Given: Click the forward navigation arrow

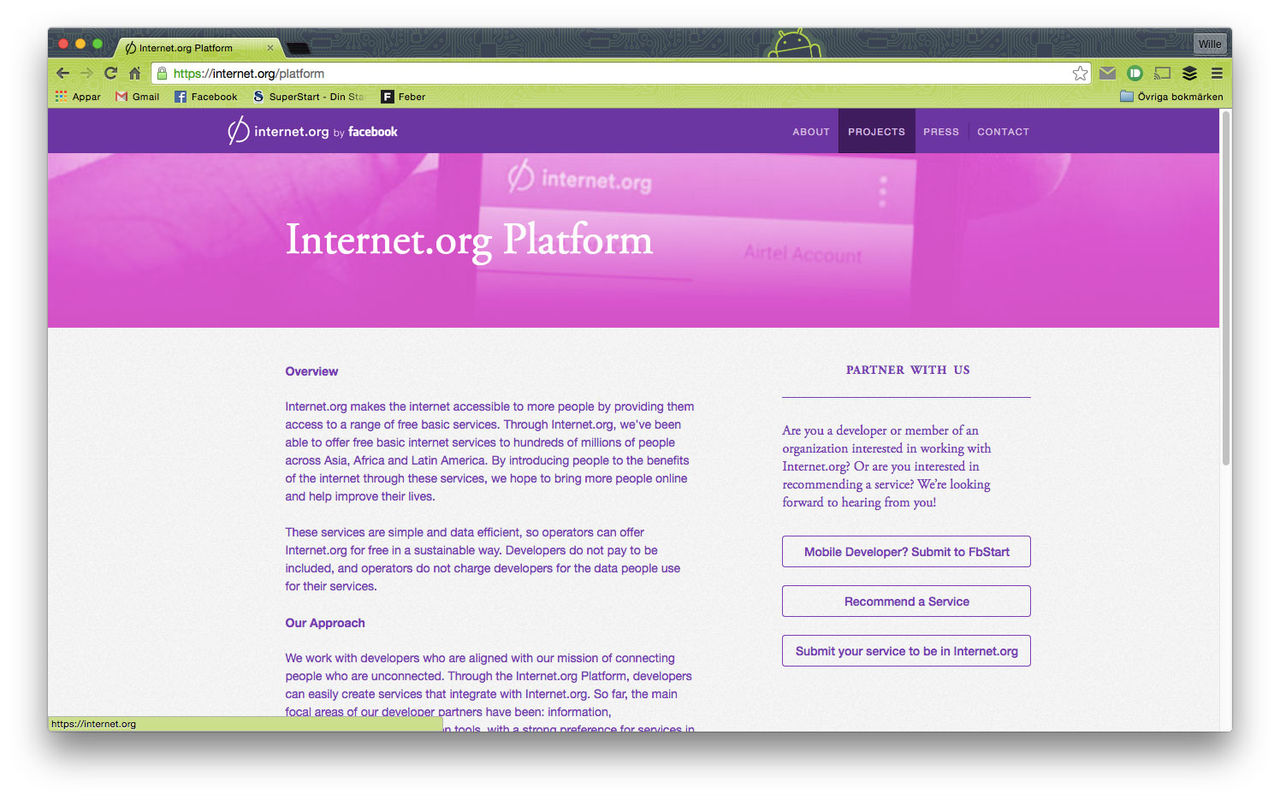Looking at the screenshot, I should pyautogui.click(x=87, y=73).
